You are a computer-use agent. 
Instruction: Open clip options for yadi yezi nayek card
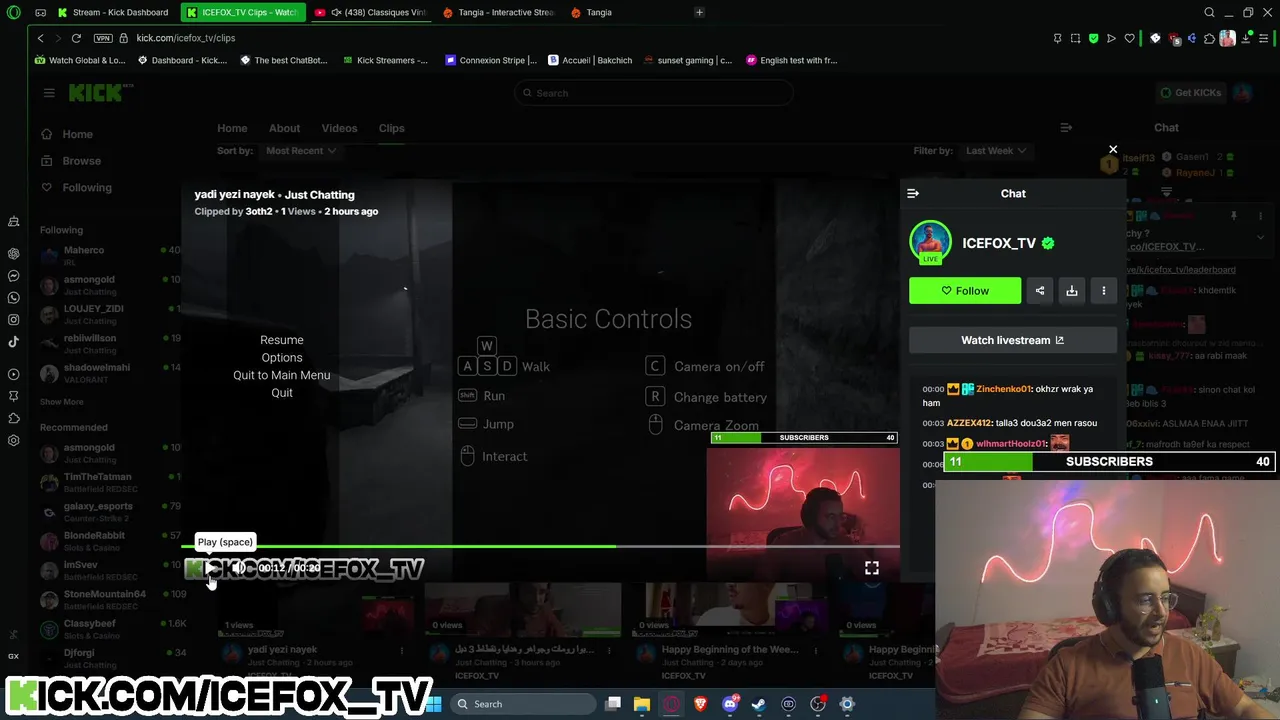tap(402, 650)
